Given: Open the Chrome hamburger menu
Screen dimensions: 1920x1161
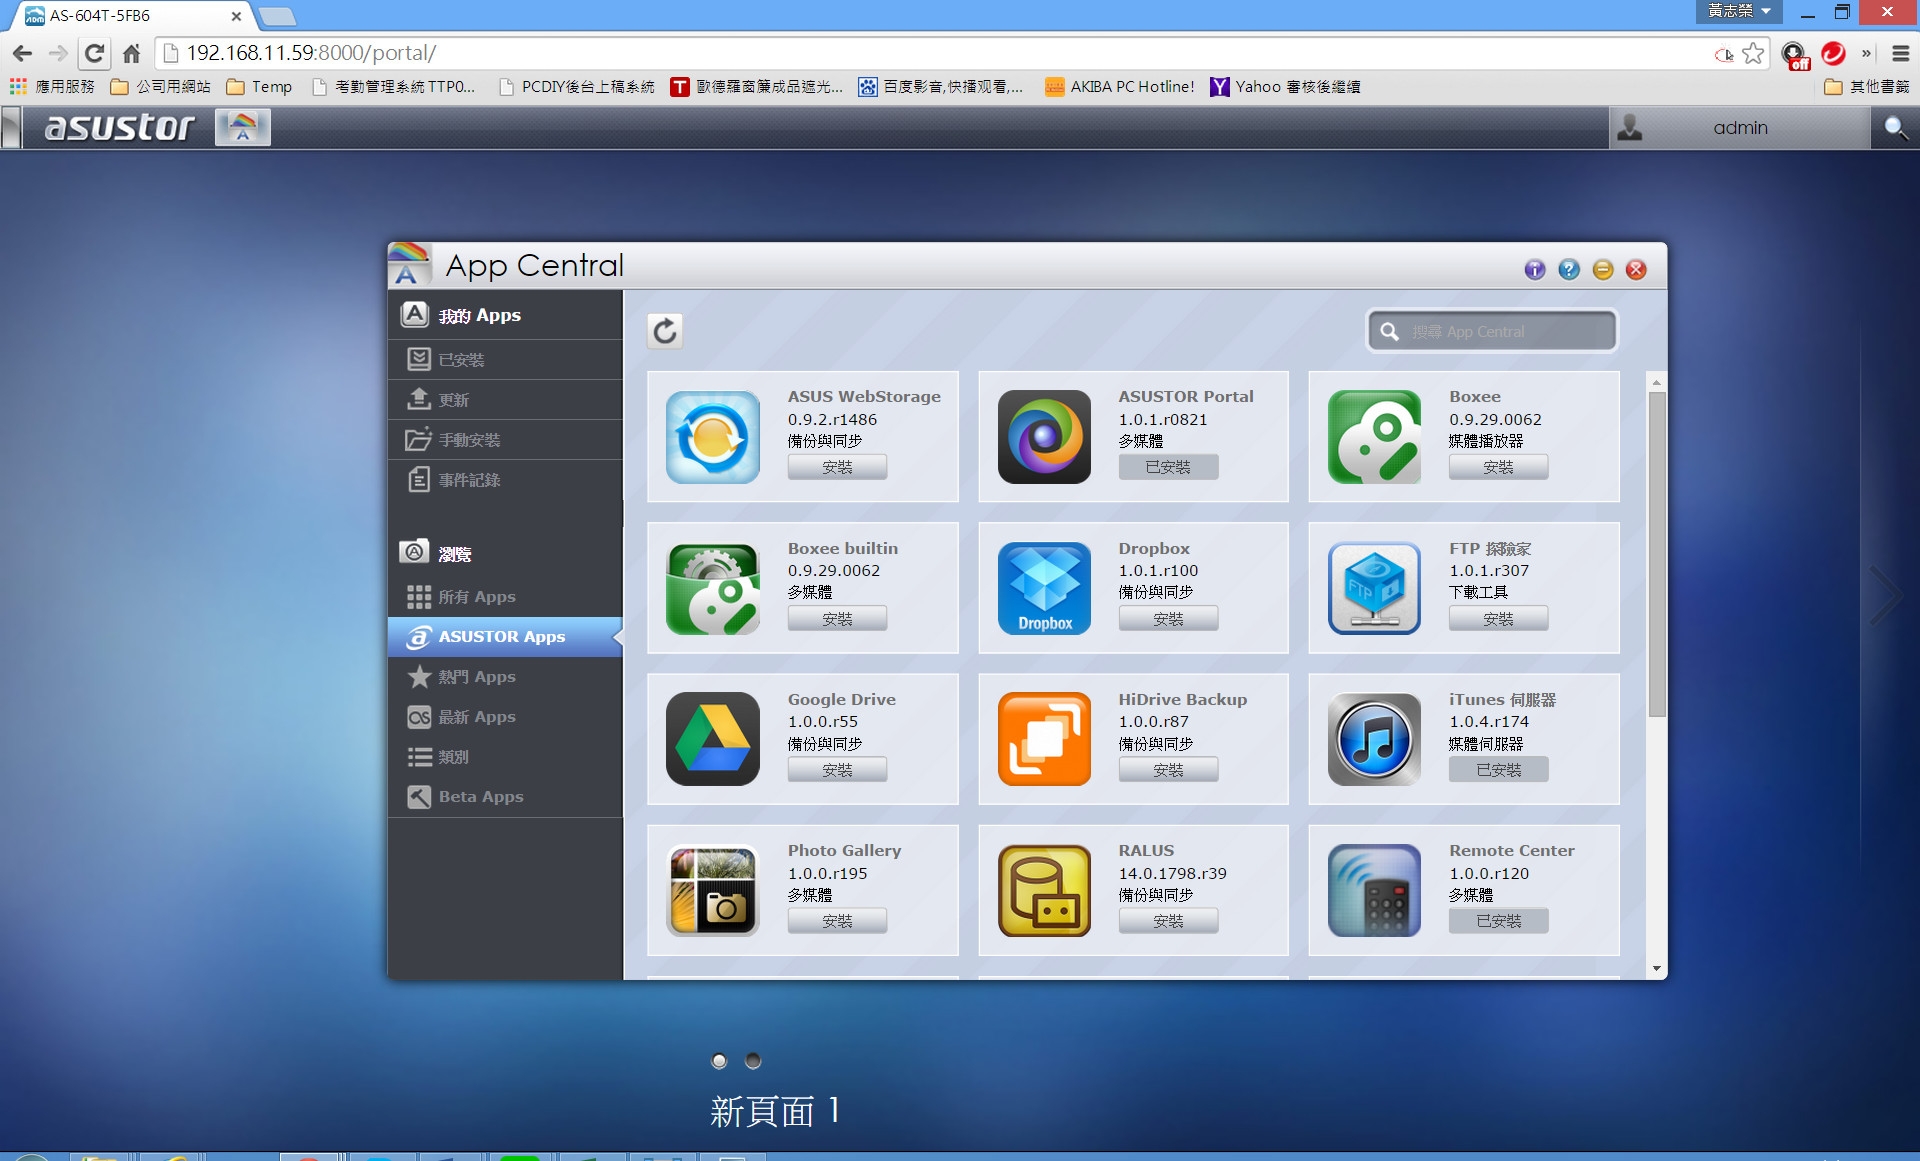Looking at the screenshot, I should [1900, 53].
